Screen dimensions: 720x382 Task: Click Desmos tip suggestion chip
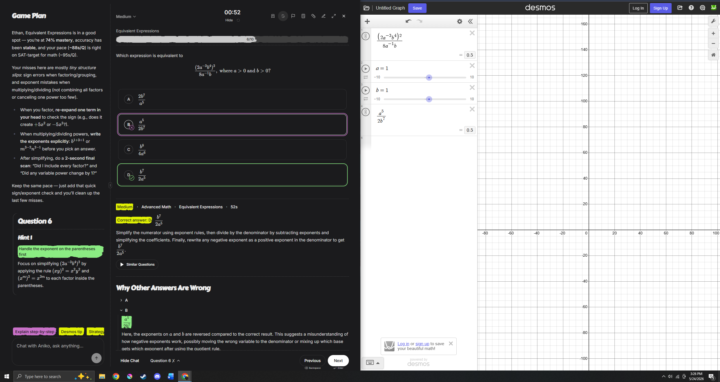pos(71,331)
